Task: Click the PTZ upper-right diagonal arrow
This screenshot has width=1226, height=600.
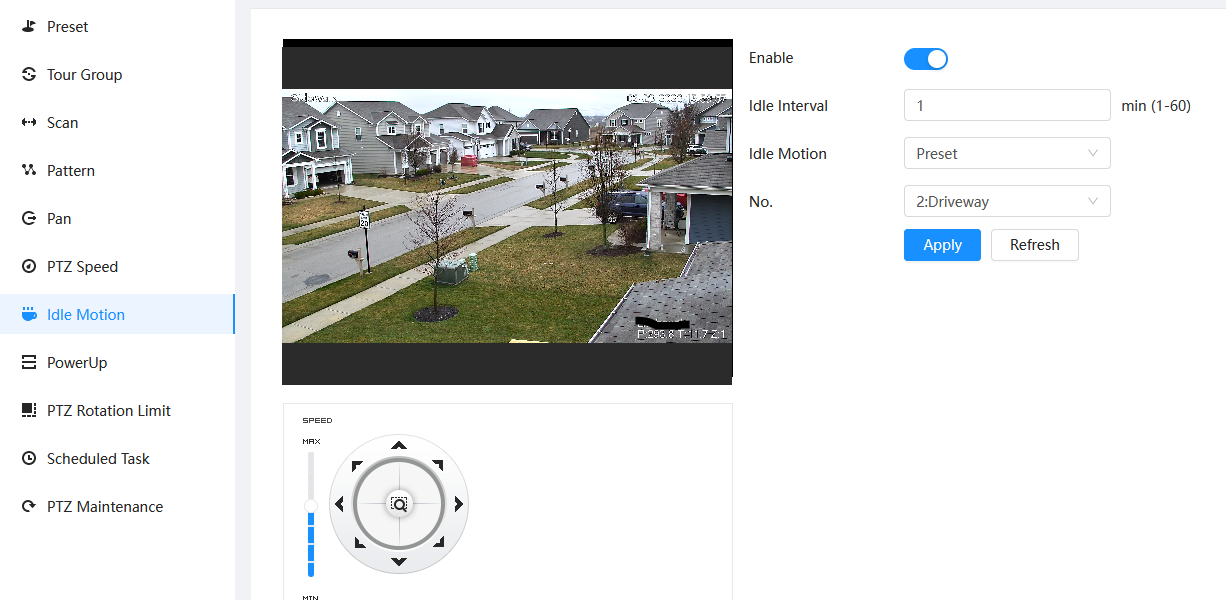Action: (438, 466)
